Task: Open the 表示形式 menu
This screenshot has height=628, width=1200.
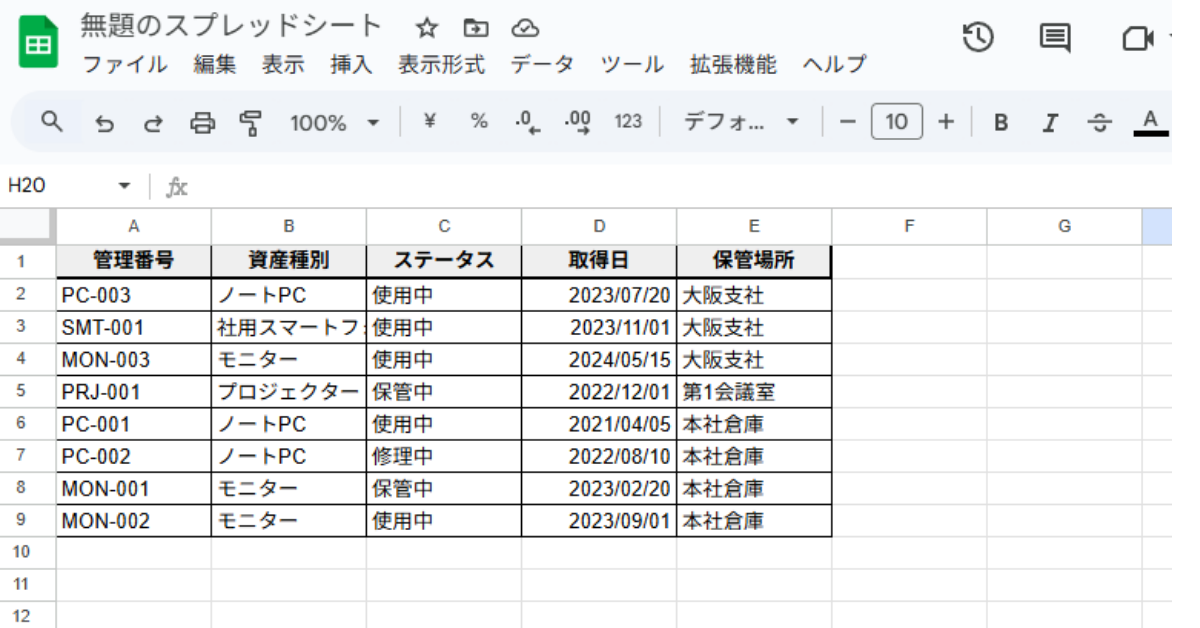Action: [441, 65]
